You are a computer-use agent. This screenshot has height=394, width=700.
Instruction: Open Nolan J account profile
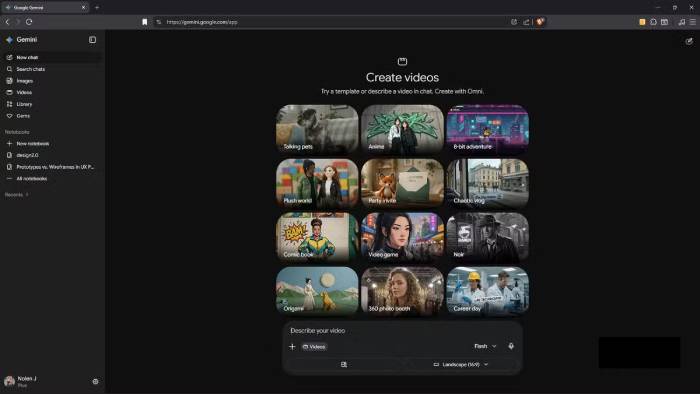coord(21,381)
